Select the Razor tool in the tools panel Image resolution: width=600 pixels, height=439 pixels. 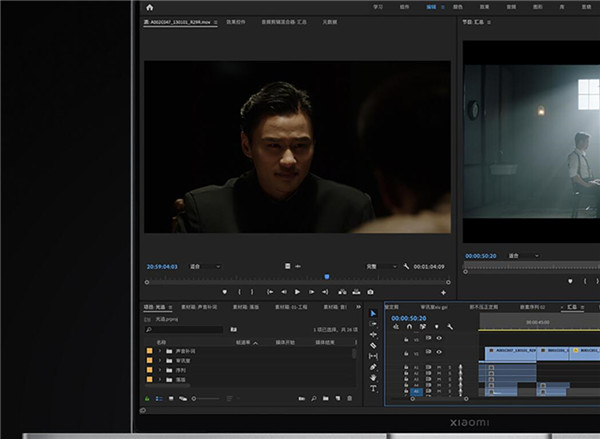point(374,345)
